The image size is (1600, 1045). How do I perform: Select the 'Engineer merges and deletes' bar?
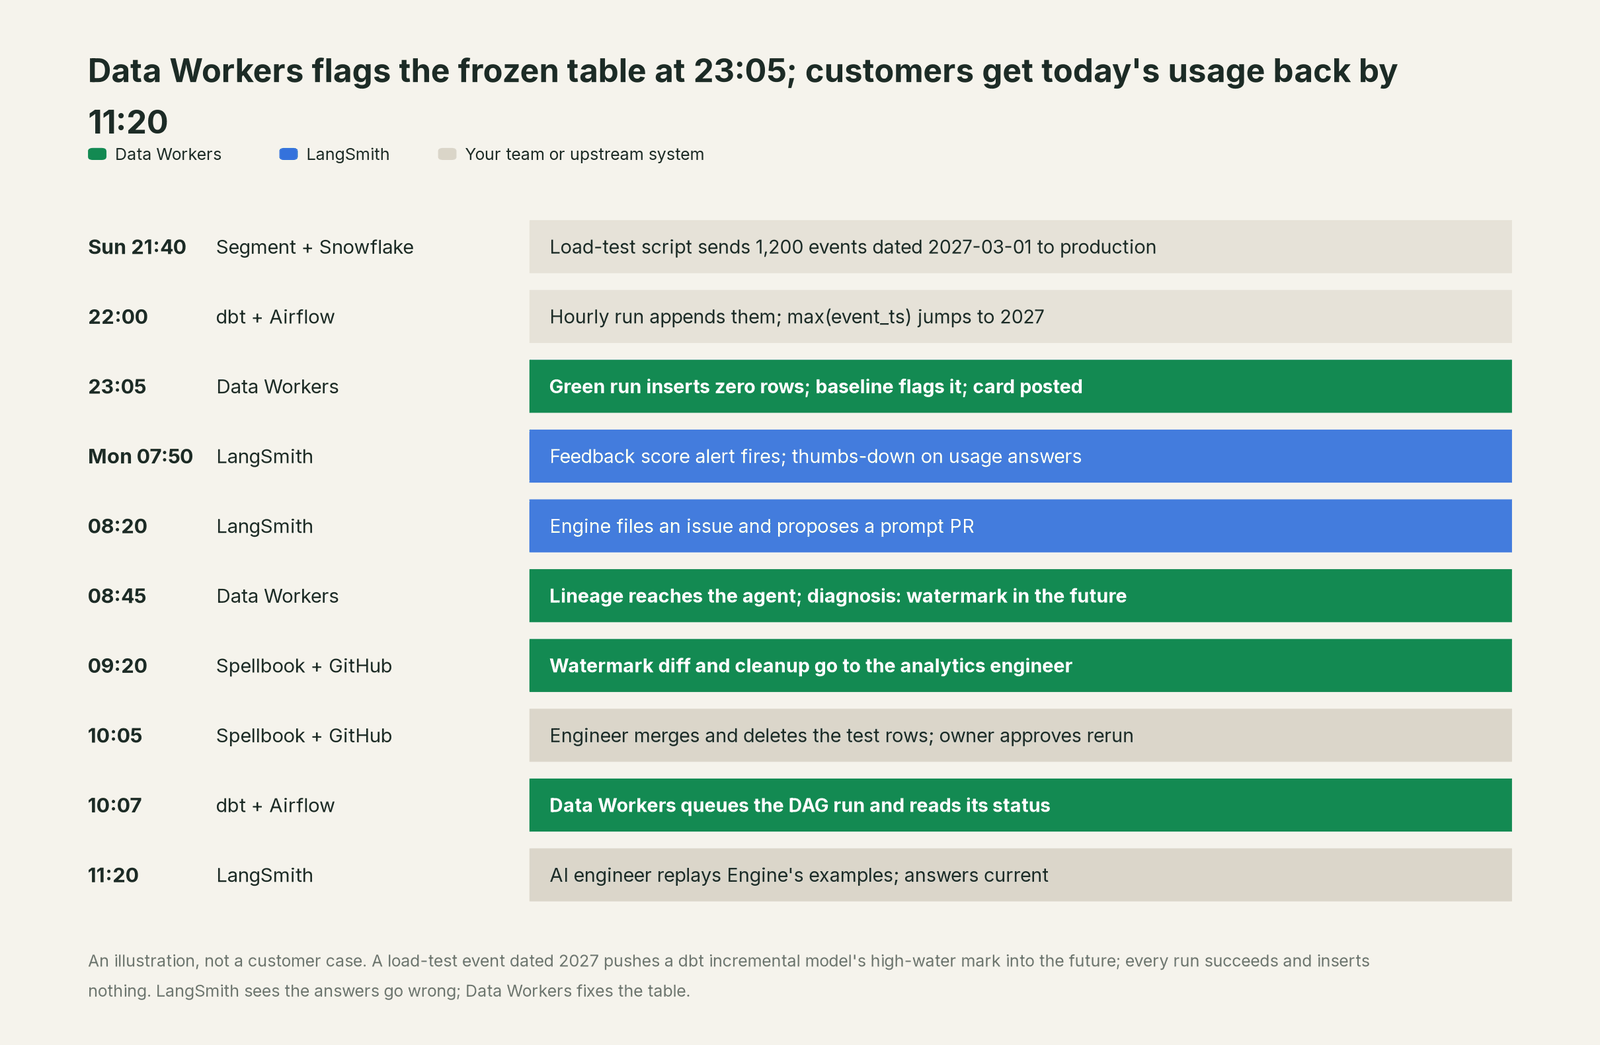1020,736
